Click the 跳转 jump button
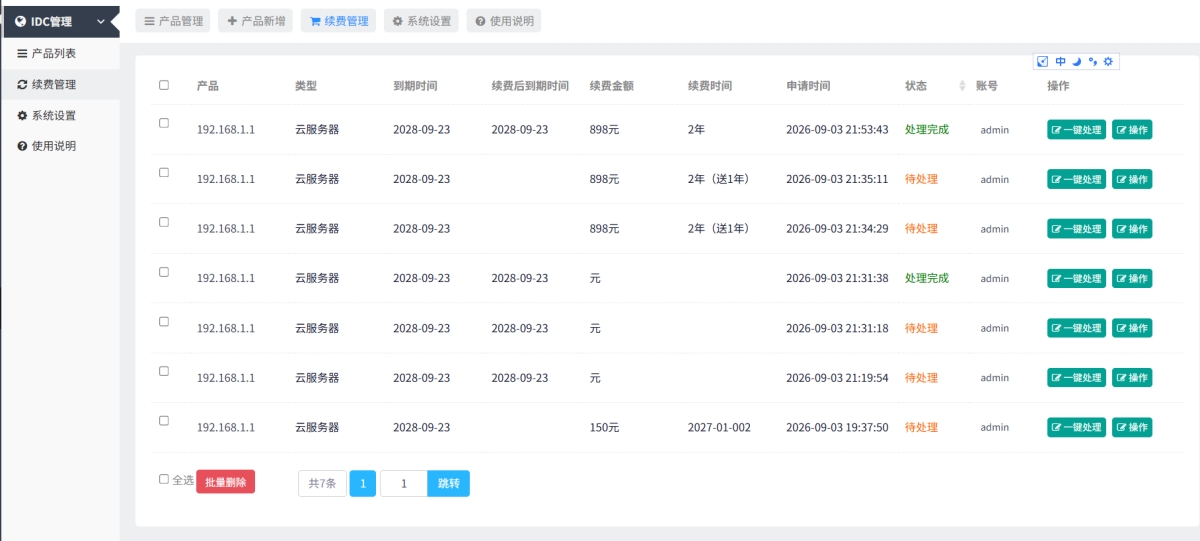This screenshot has height=541, width=1200. 449,484
